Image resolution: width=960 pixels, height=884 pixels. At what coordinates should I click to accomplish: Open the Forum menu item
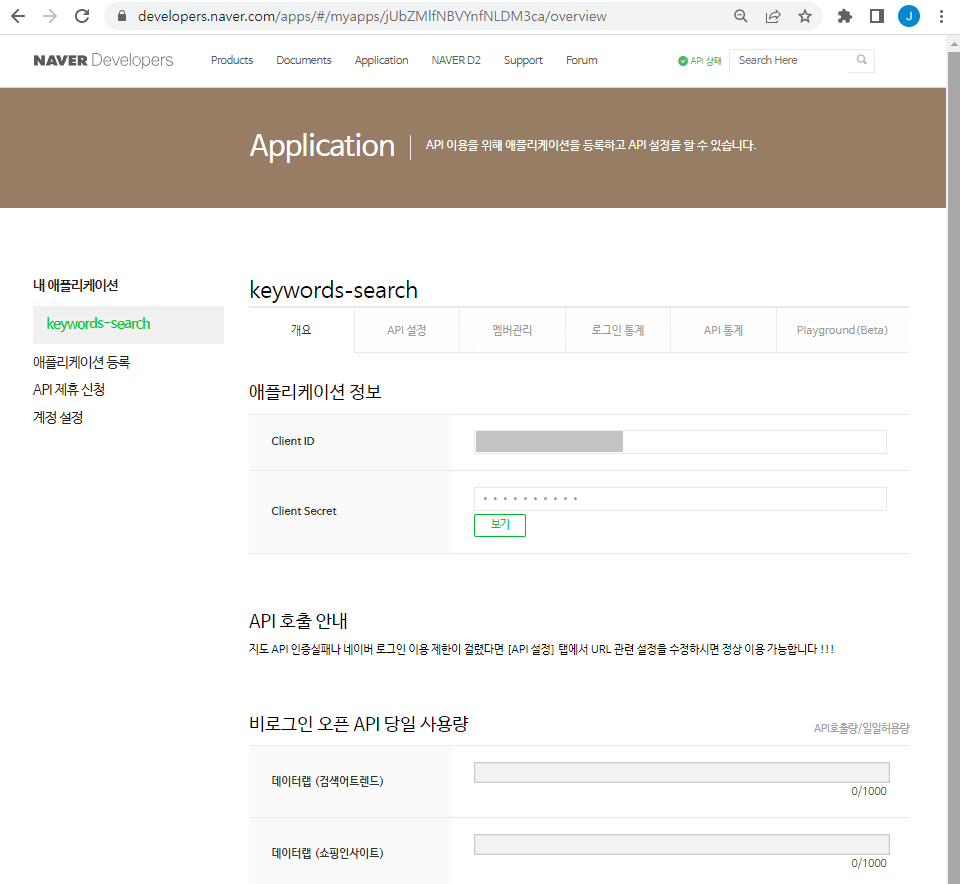[581, 60]
